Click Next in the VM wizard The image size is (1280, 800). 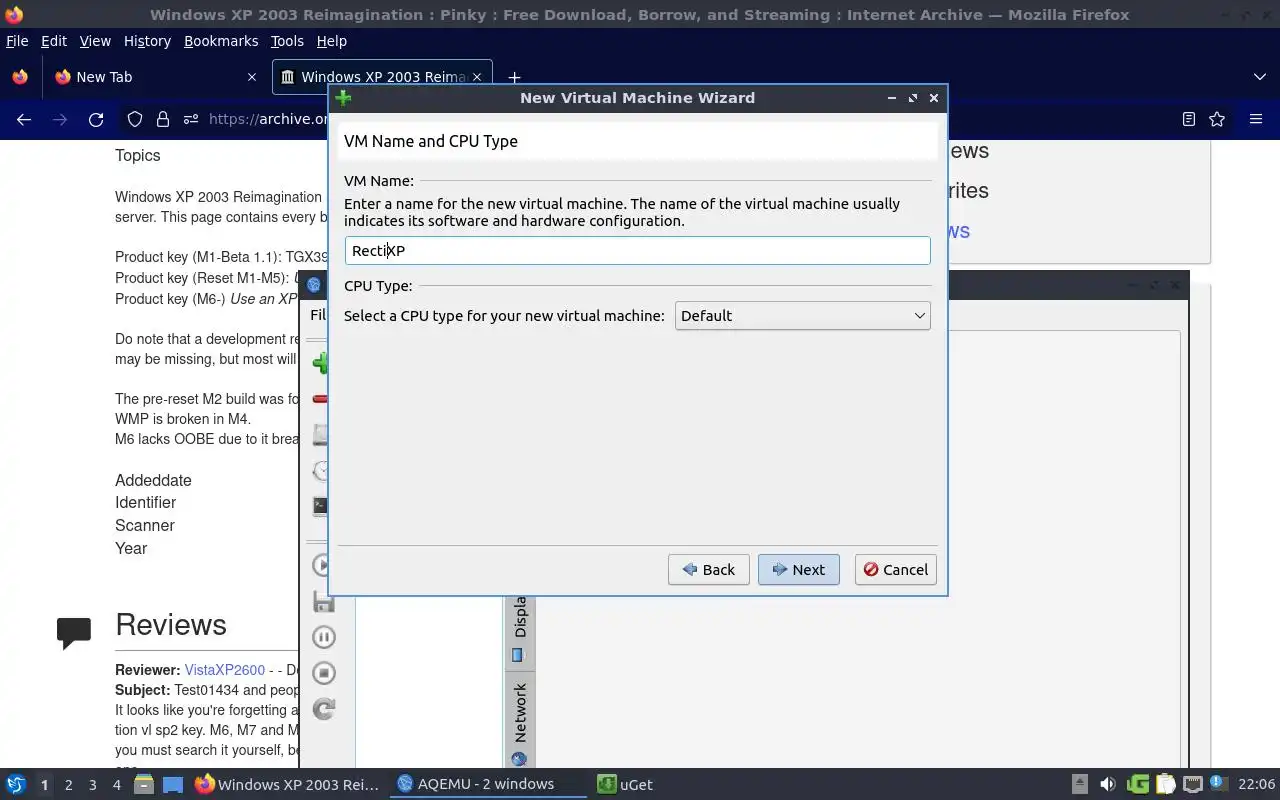[799, 570]
